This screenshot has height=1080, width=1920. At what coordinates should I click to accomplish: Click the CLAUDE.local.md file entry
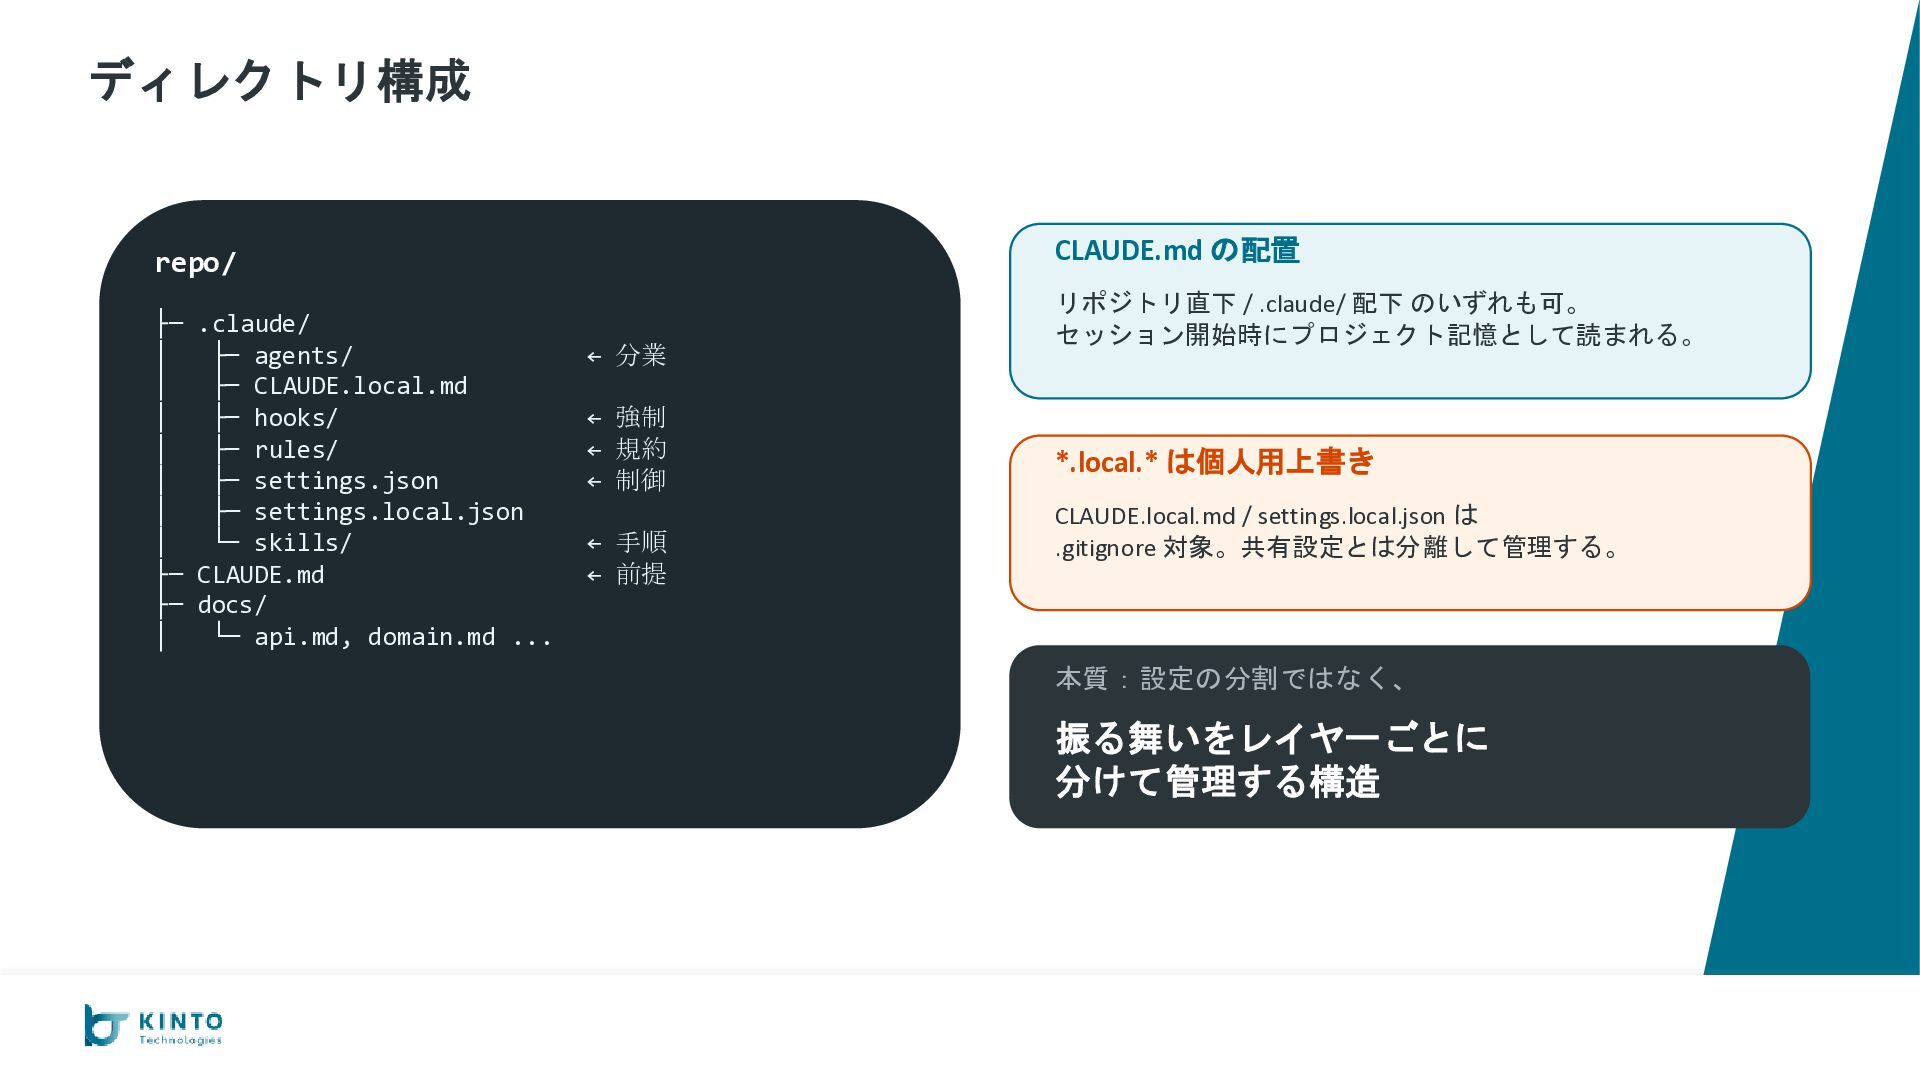pyautogui.click(x=360, y=386)
